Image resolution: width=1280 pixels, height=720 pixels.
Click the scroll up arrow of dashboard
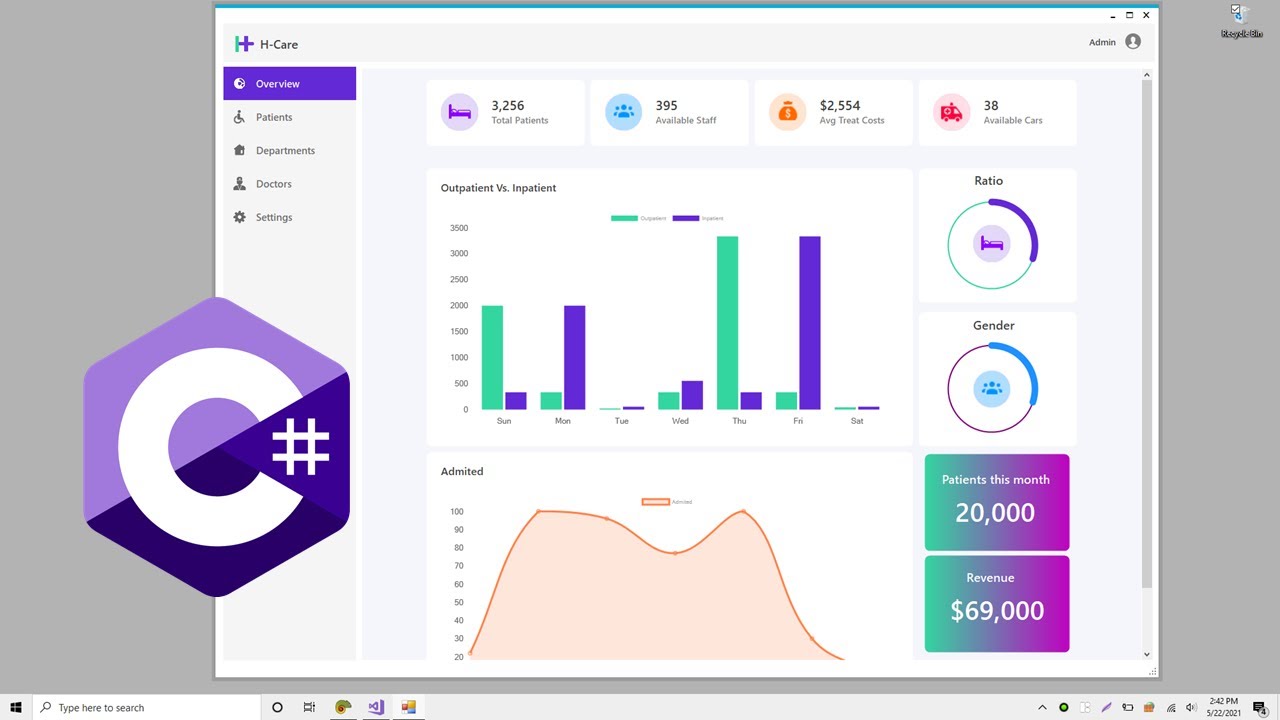point(1147,74)
